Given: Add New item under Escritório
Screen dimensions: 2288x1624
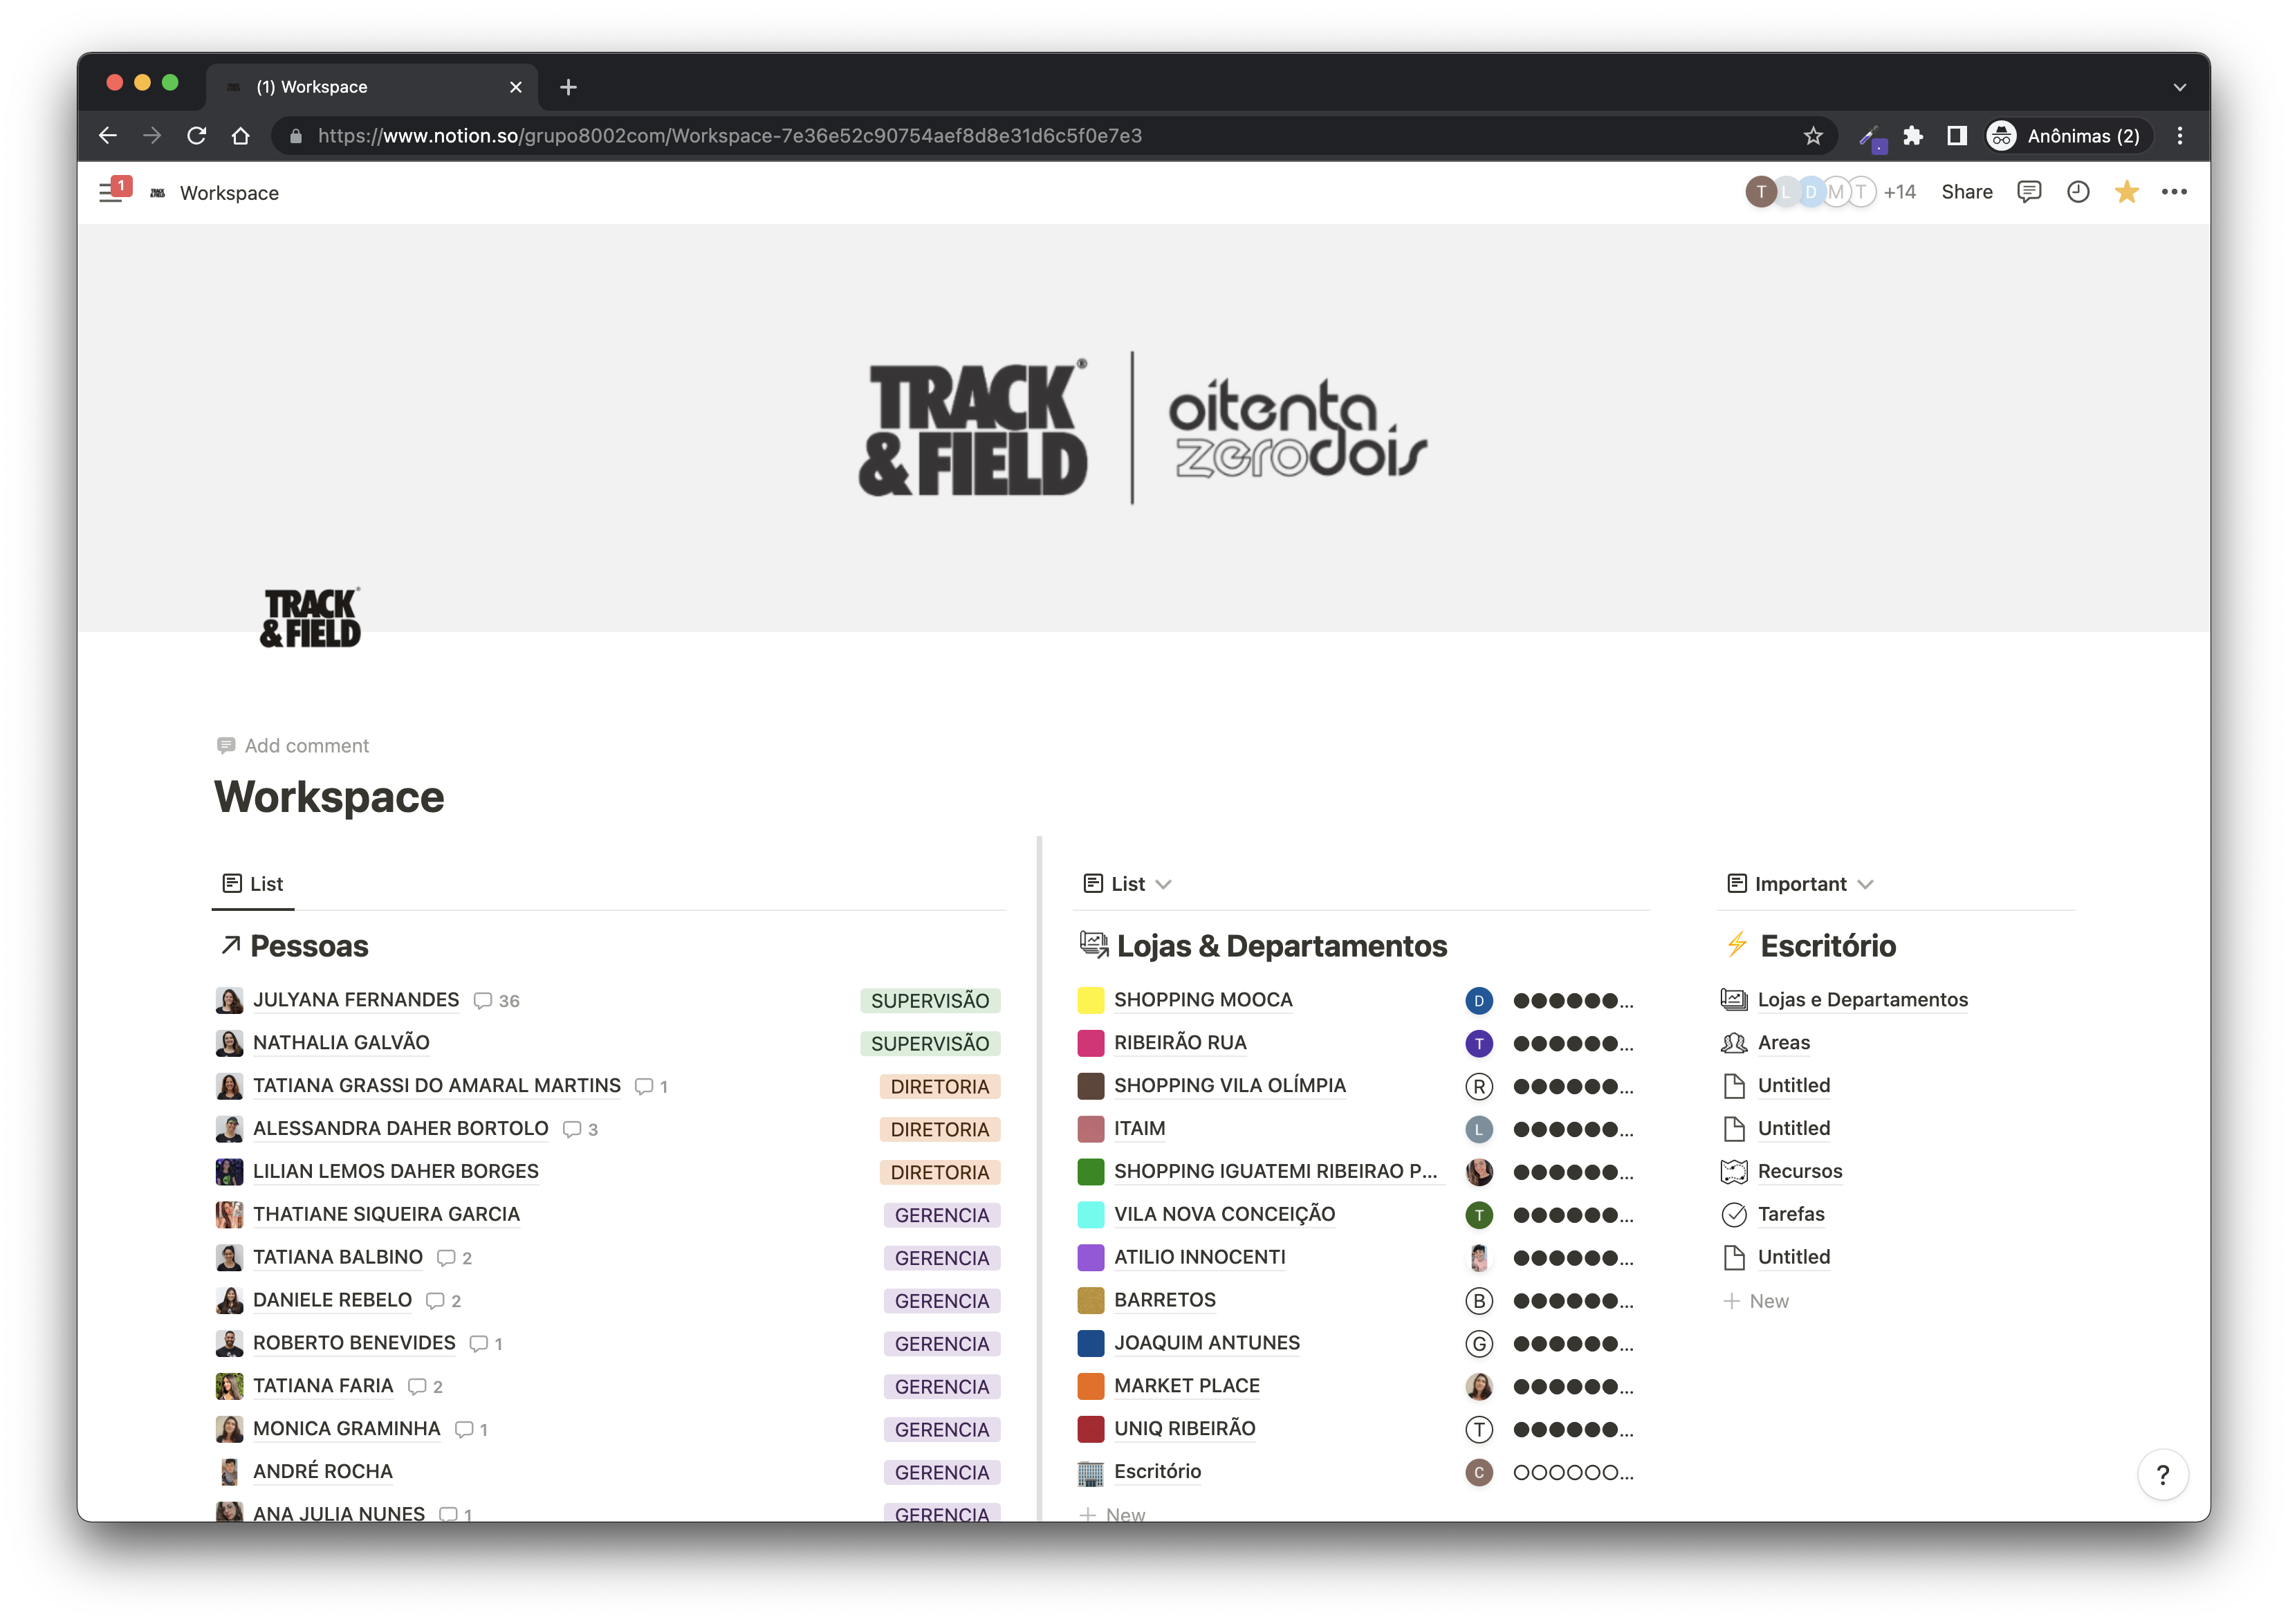Looking at the screenshot, I should 1756,1301.
